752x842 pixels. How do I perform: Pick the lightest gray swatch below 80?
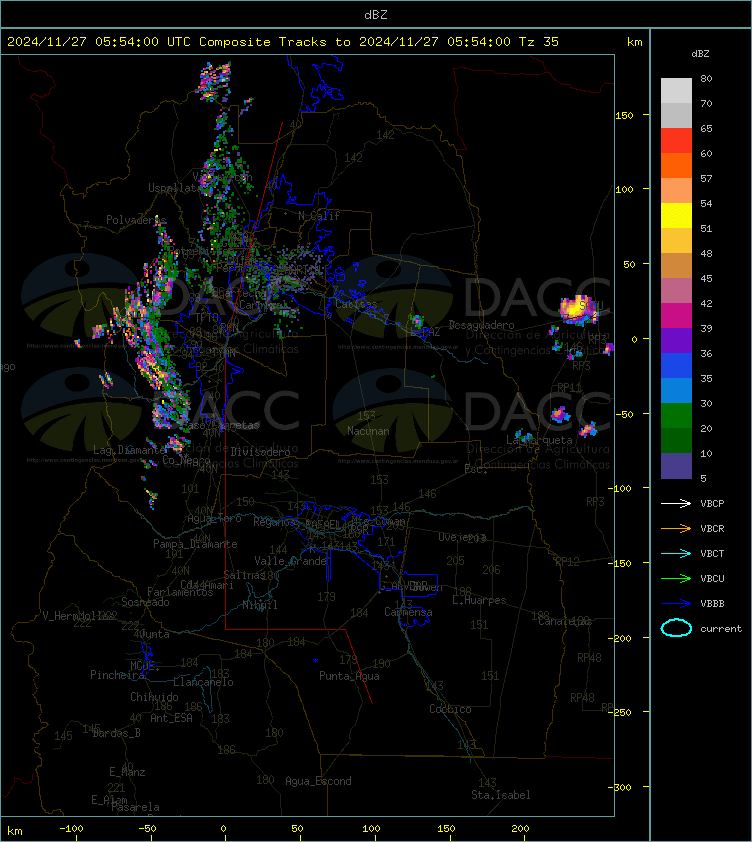pyautogui.click(x=676, y=90)
